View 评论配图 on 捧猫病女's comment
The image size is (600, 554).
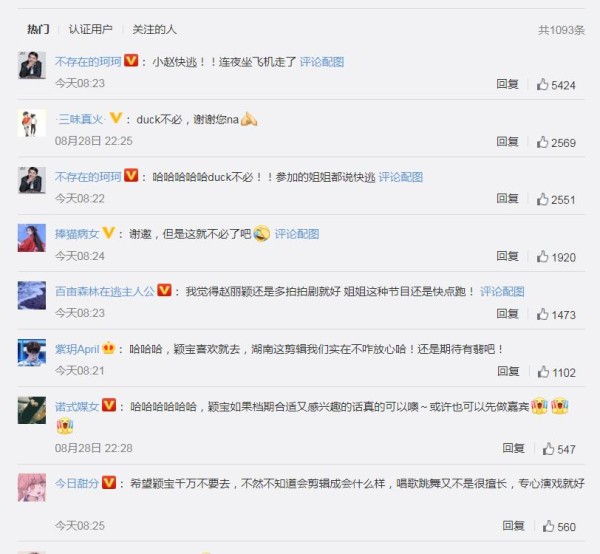pyautogui.click(x=297, y=234)
